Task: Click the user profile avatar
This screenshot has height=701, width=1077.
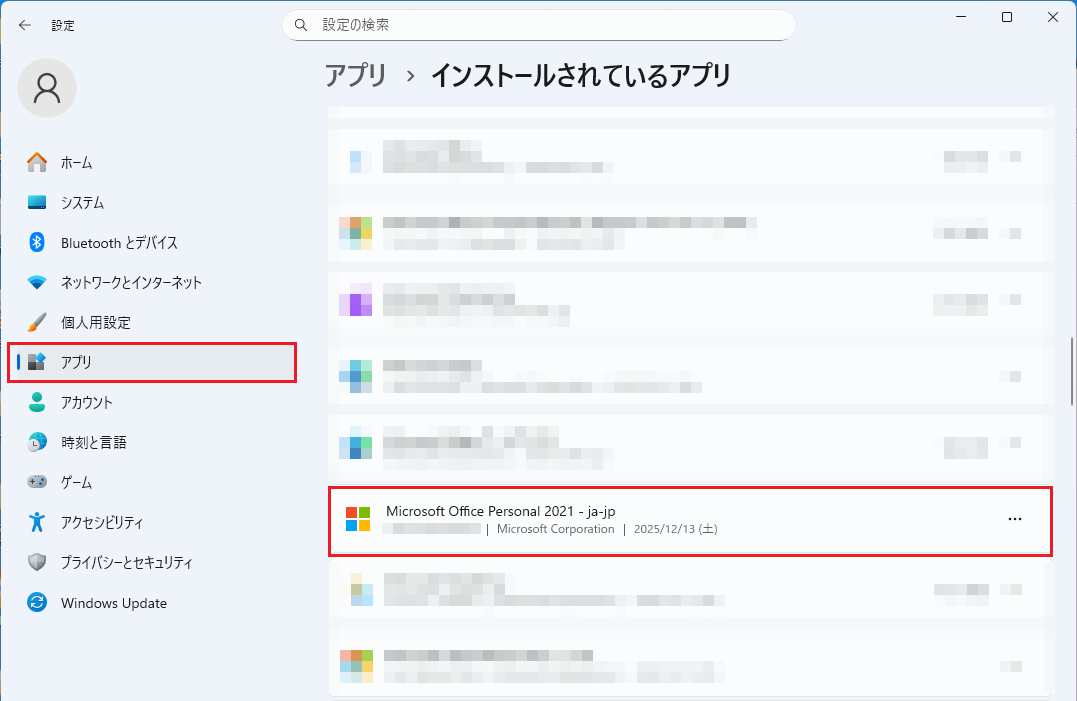Action: point(47,88)
